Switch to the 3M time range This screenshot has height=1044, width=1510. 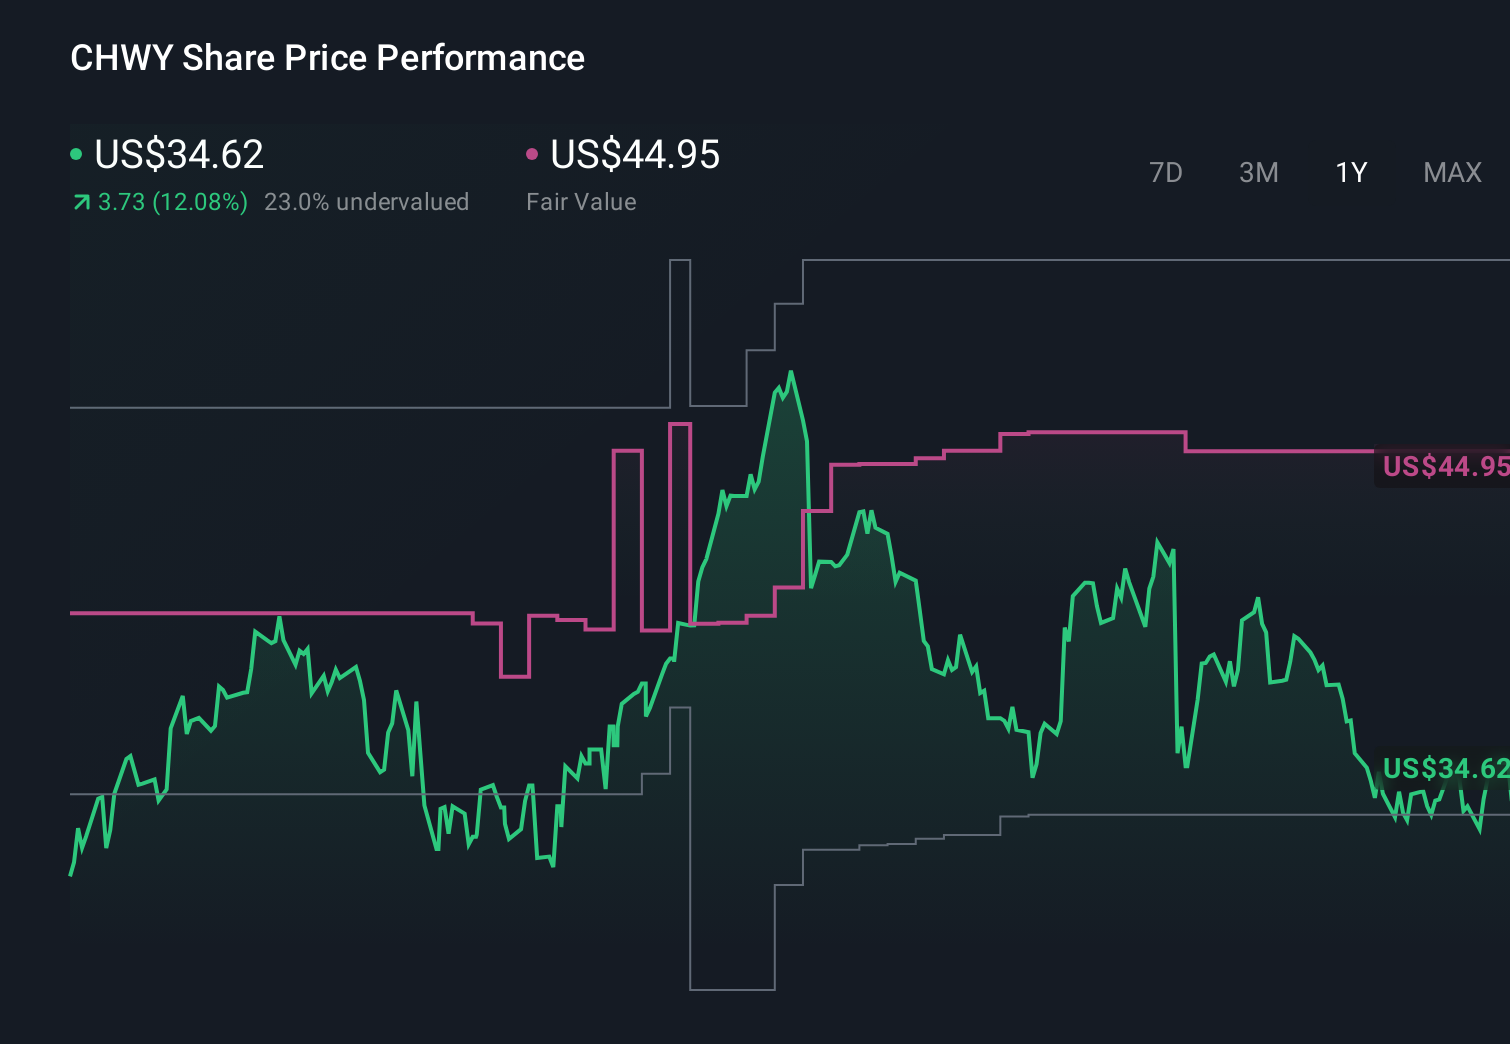1258,173
